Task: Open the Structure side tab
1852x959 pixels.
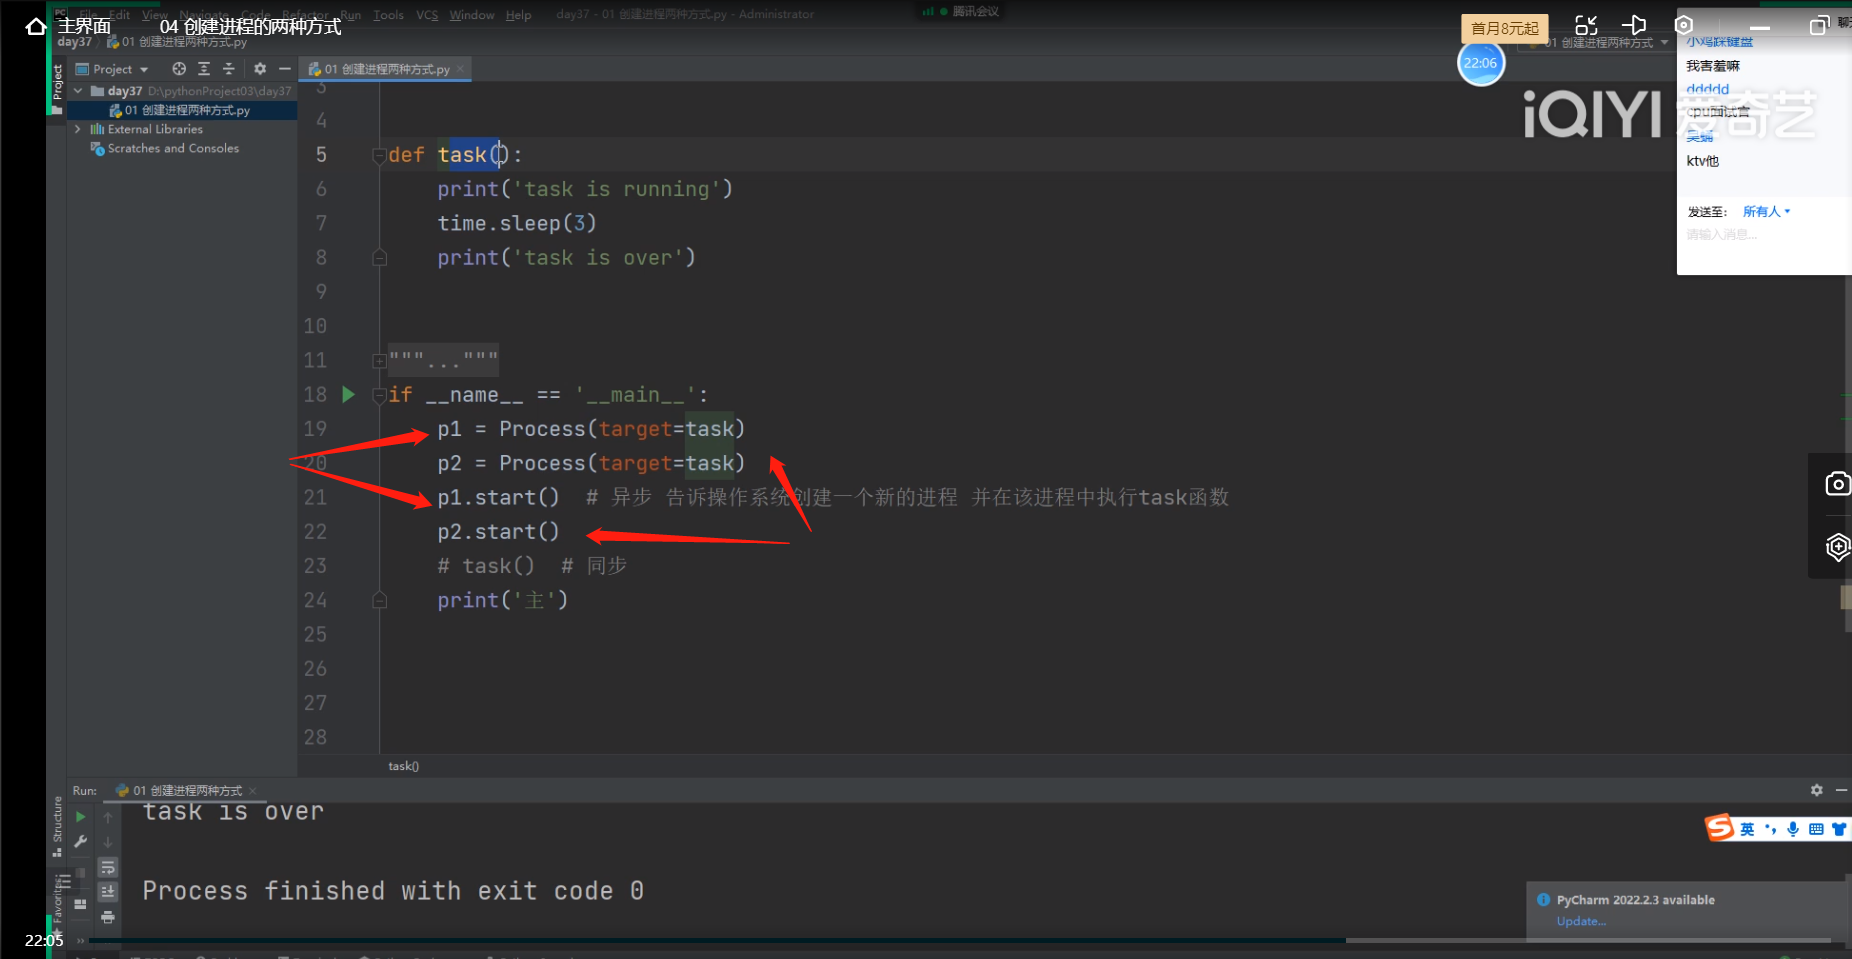Action: coord(57,826)
